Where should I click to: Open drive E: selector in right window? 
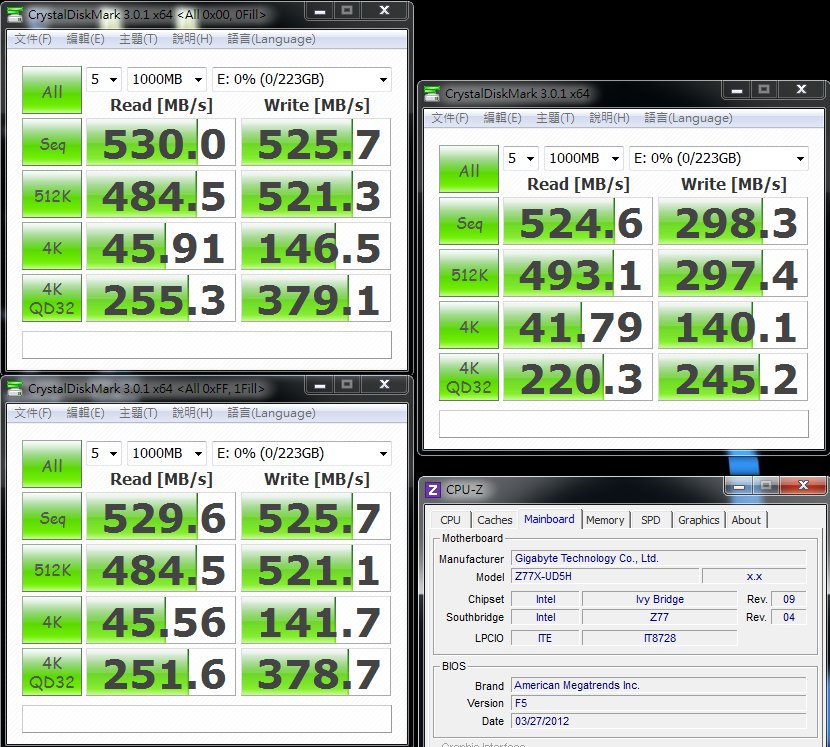point(718,159)
